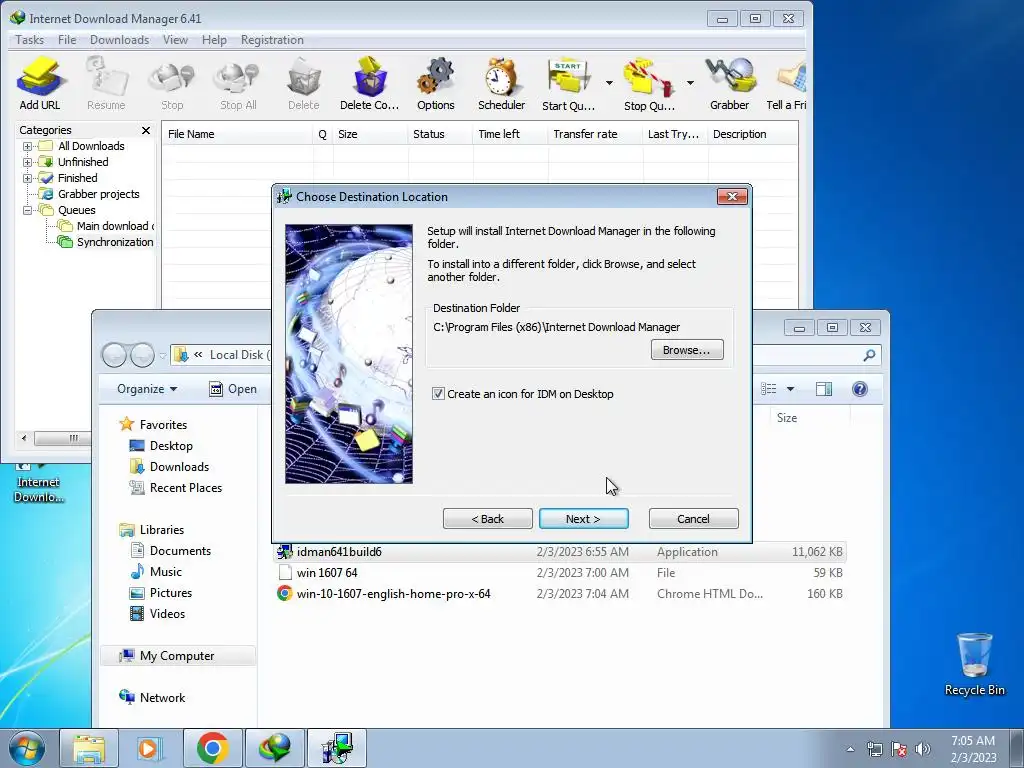Expand the Unfinished category node
This screenshot has width=1024, height=768.
click(27, 162)
